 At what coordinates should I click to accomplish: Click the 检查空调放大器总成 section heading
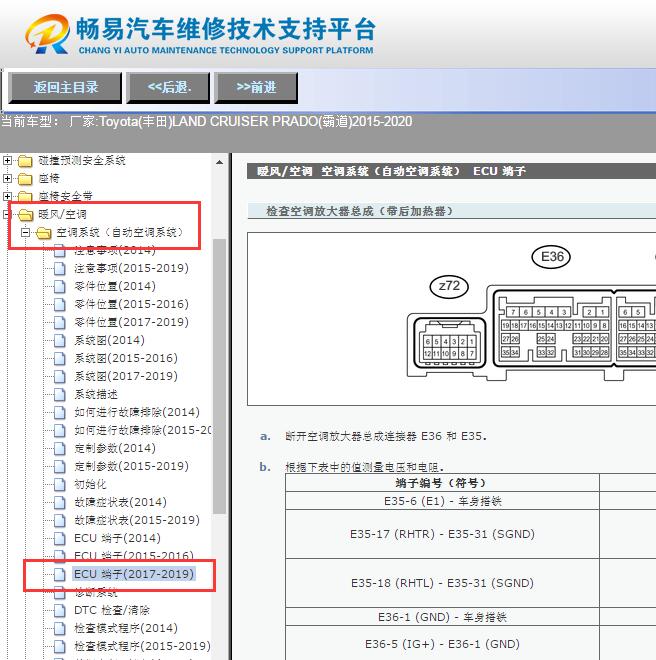(x=359, y=211)
